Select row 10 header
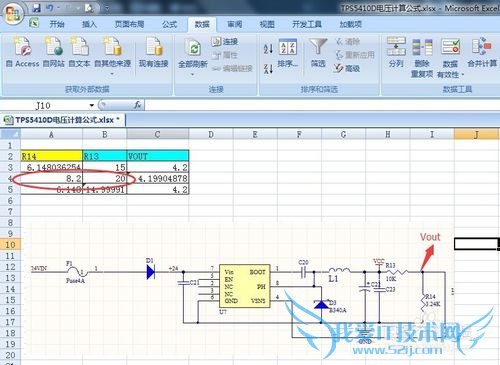The width and height of the screenshot is (500, 365). tap(10, 244)
